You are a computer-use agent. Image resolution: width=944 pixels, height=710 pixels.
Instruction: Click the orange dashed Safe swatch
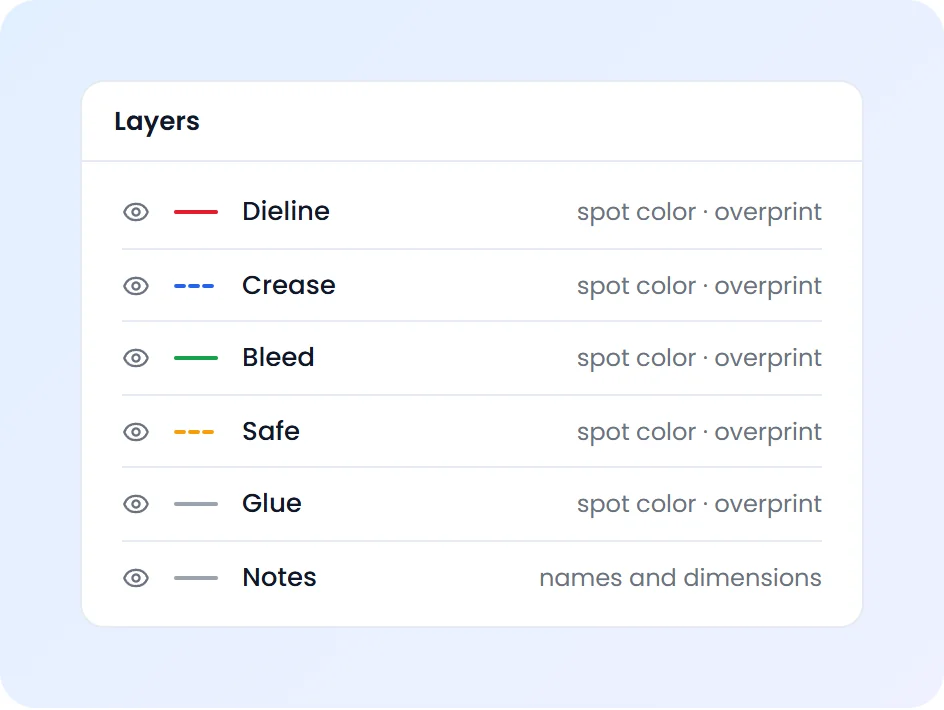tap(194, 432)
